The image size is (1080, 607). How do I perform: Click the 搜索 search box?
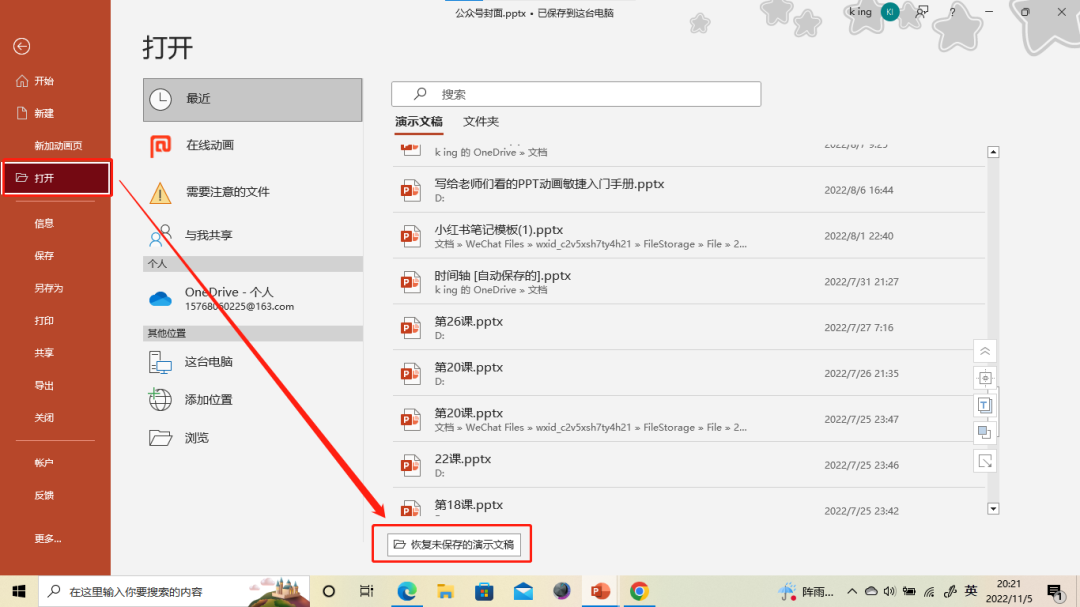pos(576,94)
